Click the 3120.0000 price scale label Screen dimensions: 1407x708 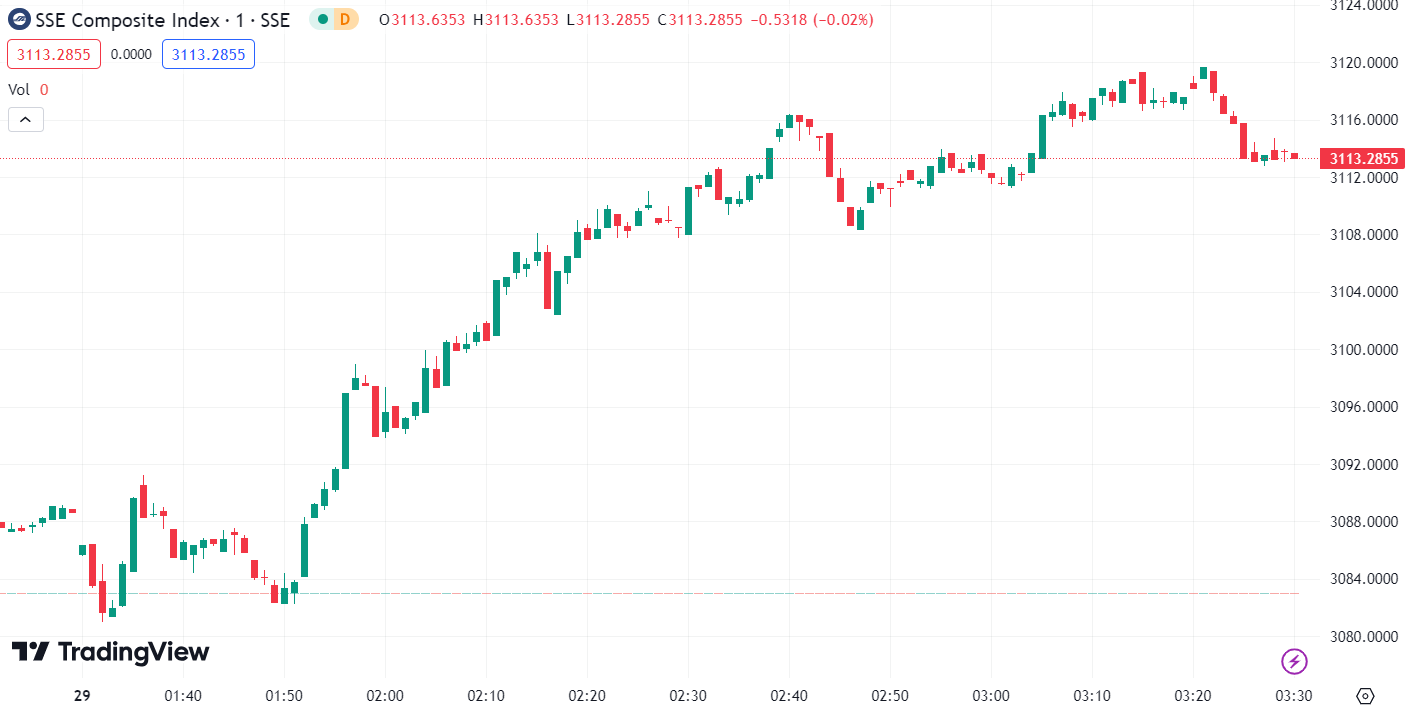[x=1361, y=63]
